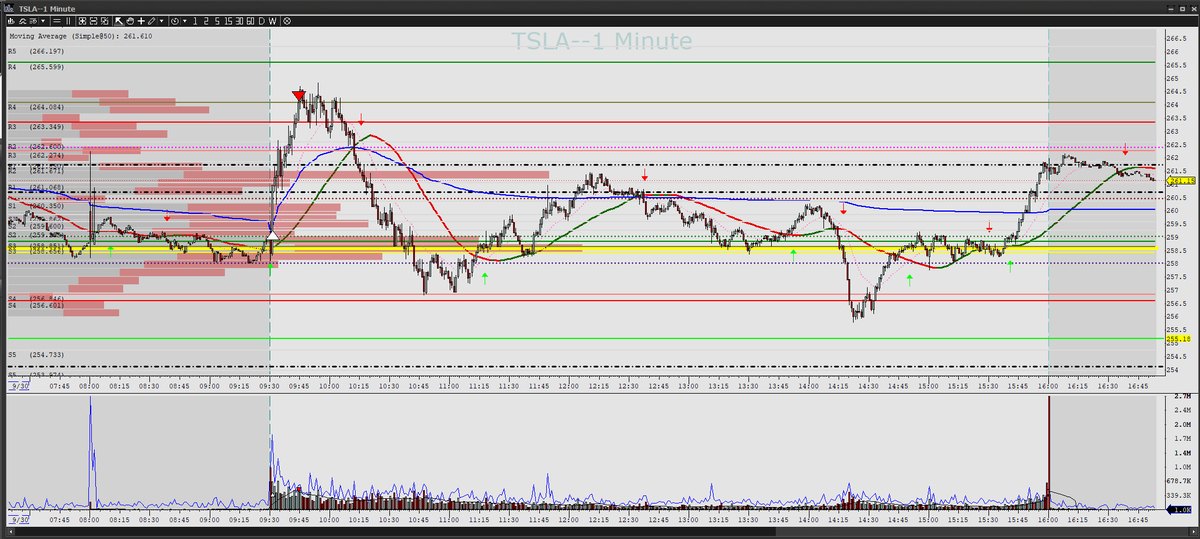Select the horizontal lines tool icon
This screenshot has height=539, width=1200.
(x=57, y=21)
